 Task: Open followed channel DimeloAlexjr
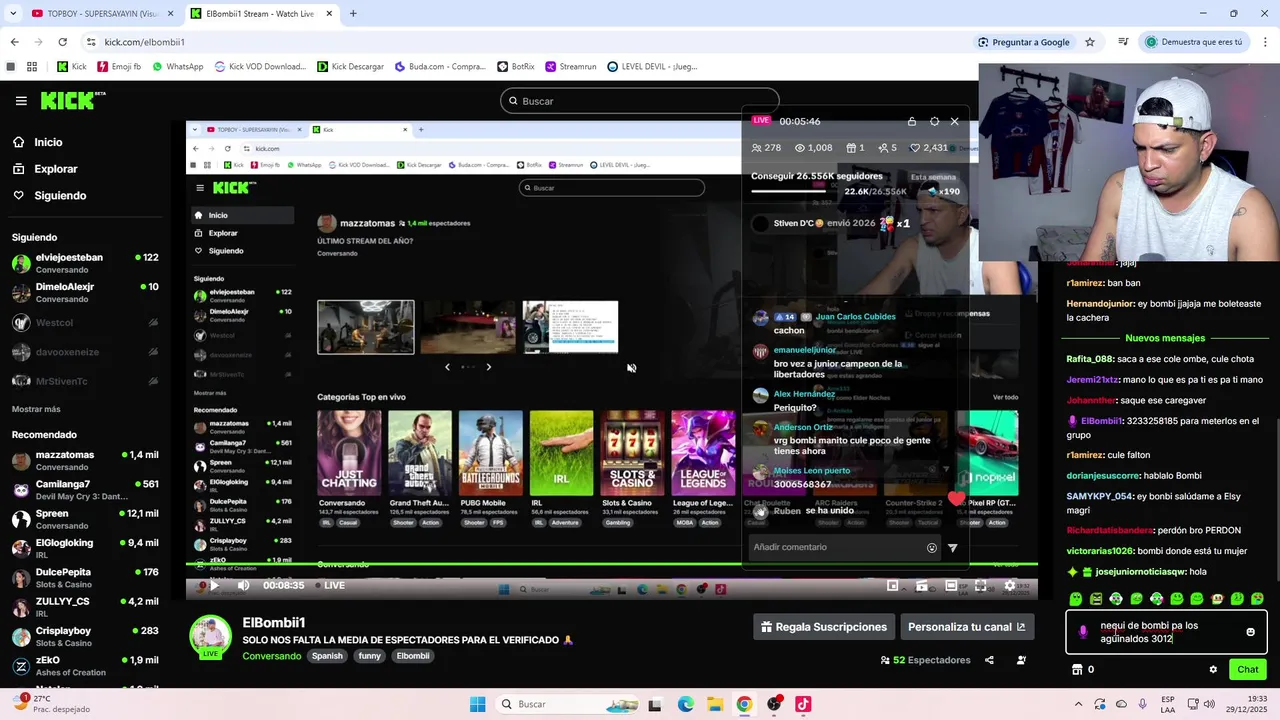pyautogui.click(x=85, y=292)
